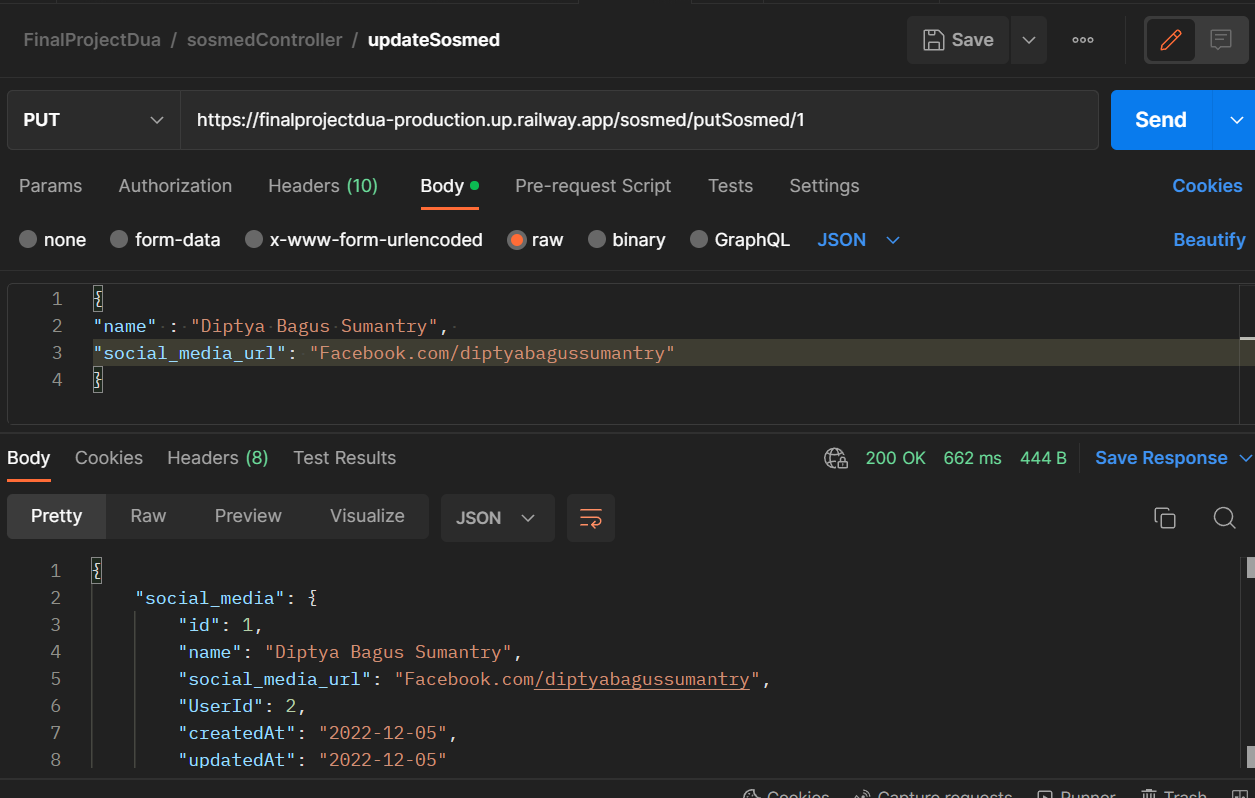
Task: Beautify the request body JSON
Action: click(1209, 240)
